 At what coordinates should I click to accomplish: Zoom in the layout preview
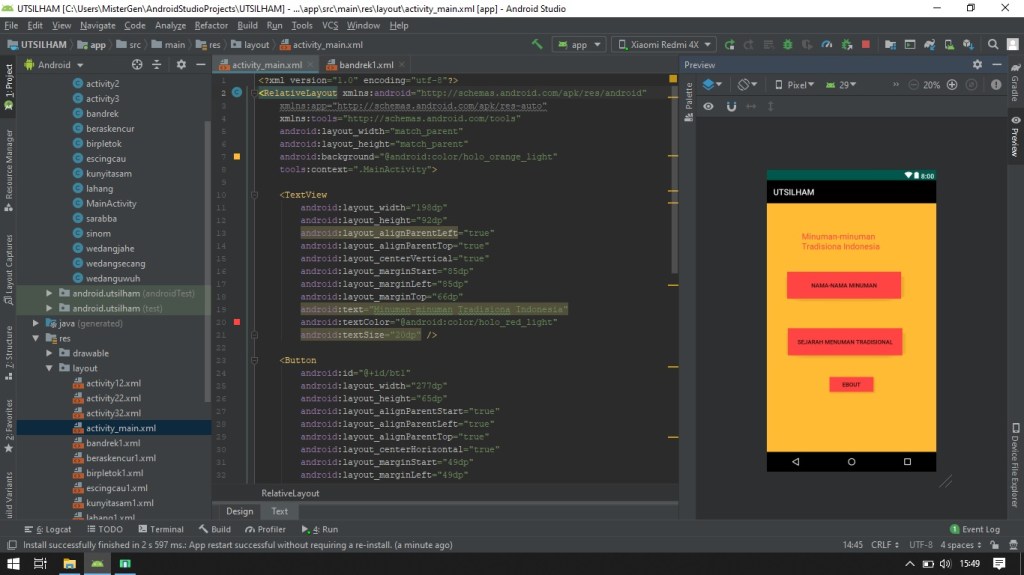[x=951, y=85]
